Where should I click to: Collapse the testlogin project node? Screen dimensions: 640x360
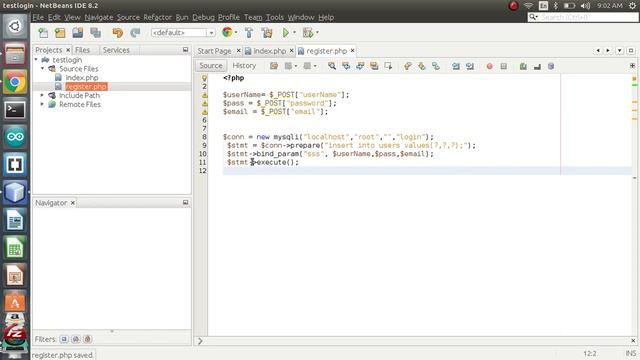click(x=36, y=60)
